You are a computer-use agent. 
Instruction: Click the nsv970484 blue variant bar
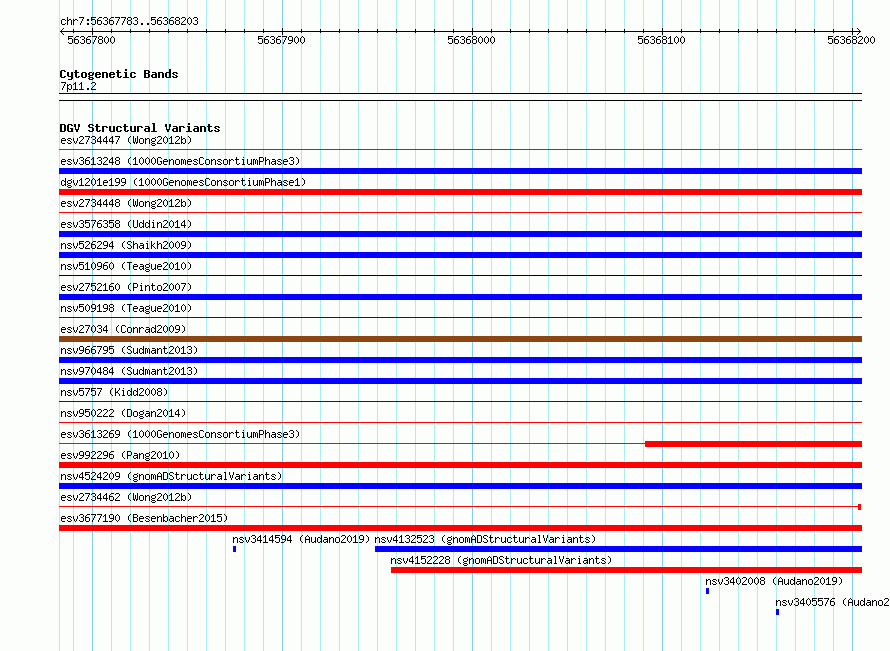pos(460,381)
